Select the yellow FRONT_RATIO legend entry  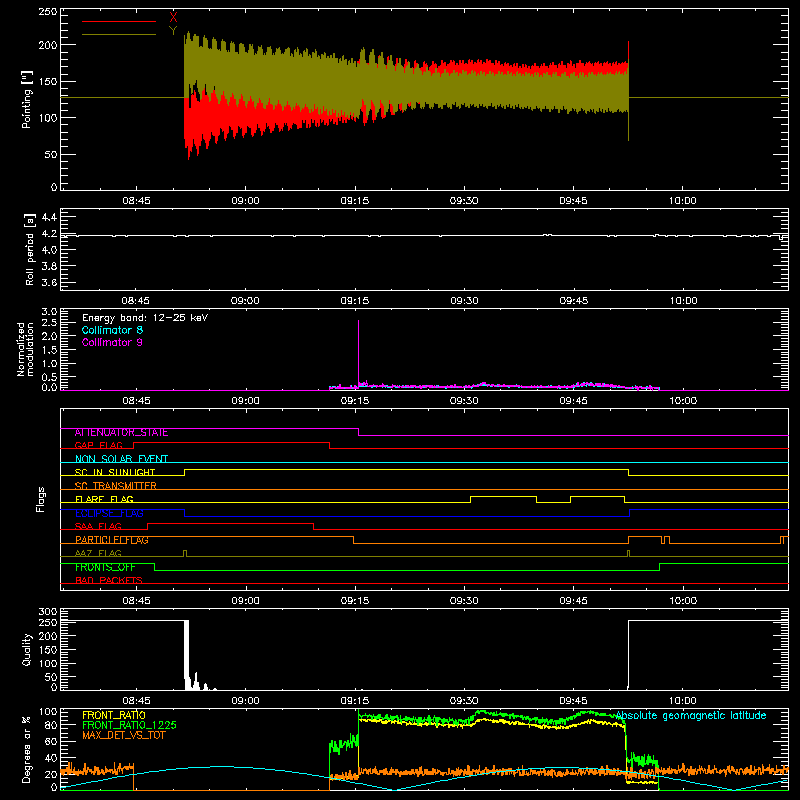click(114, 715)
